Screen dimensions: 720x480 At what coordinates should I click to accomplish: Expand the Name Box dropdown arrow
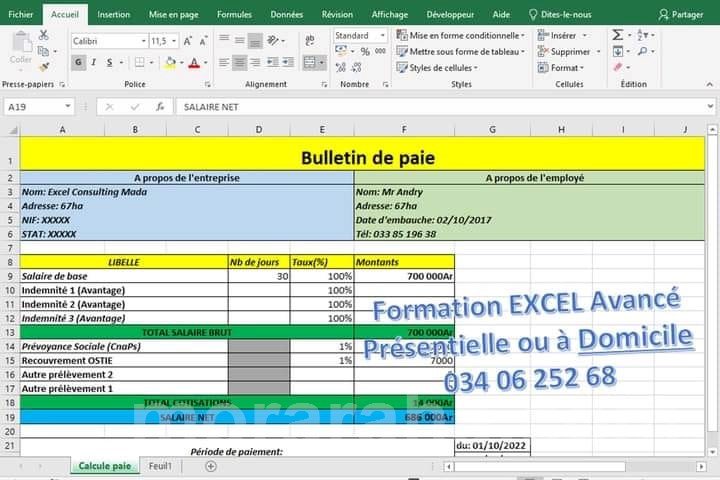point(67,107)
